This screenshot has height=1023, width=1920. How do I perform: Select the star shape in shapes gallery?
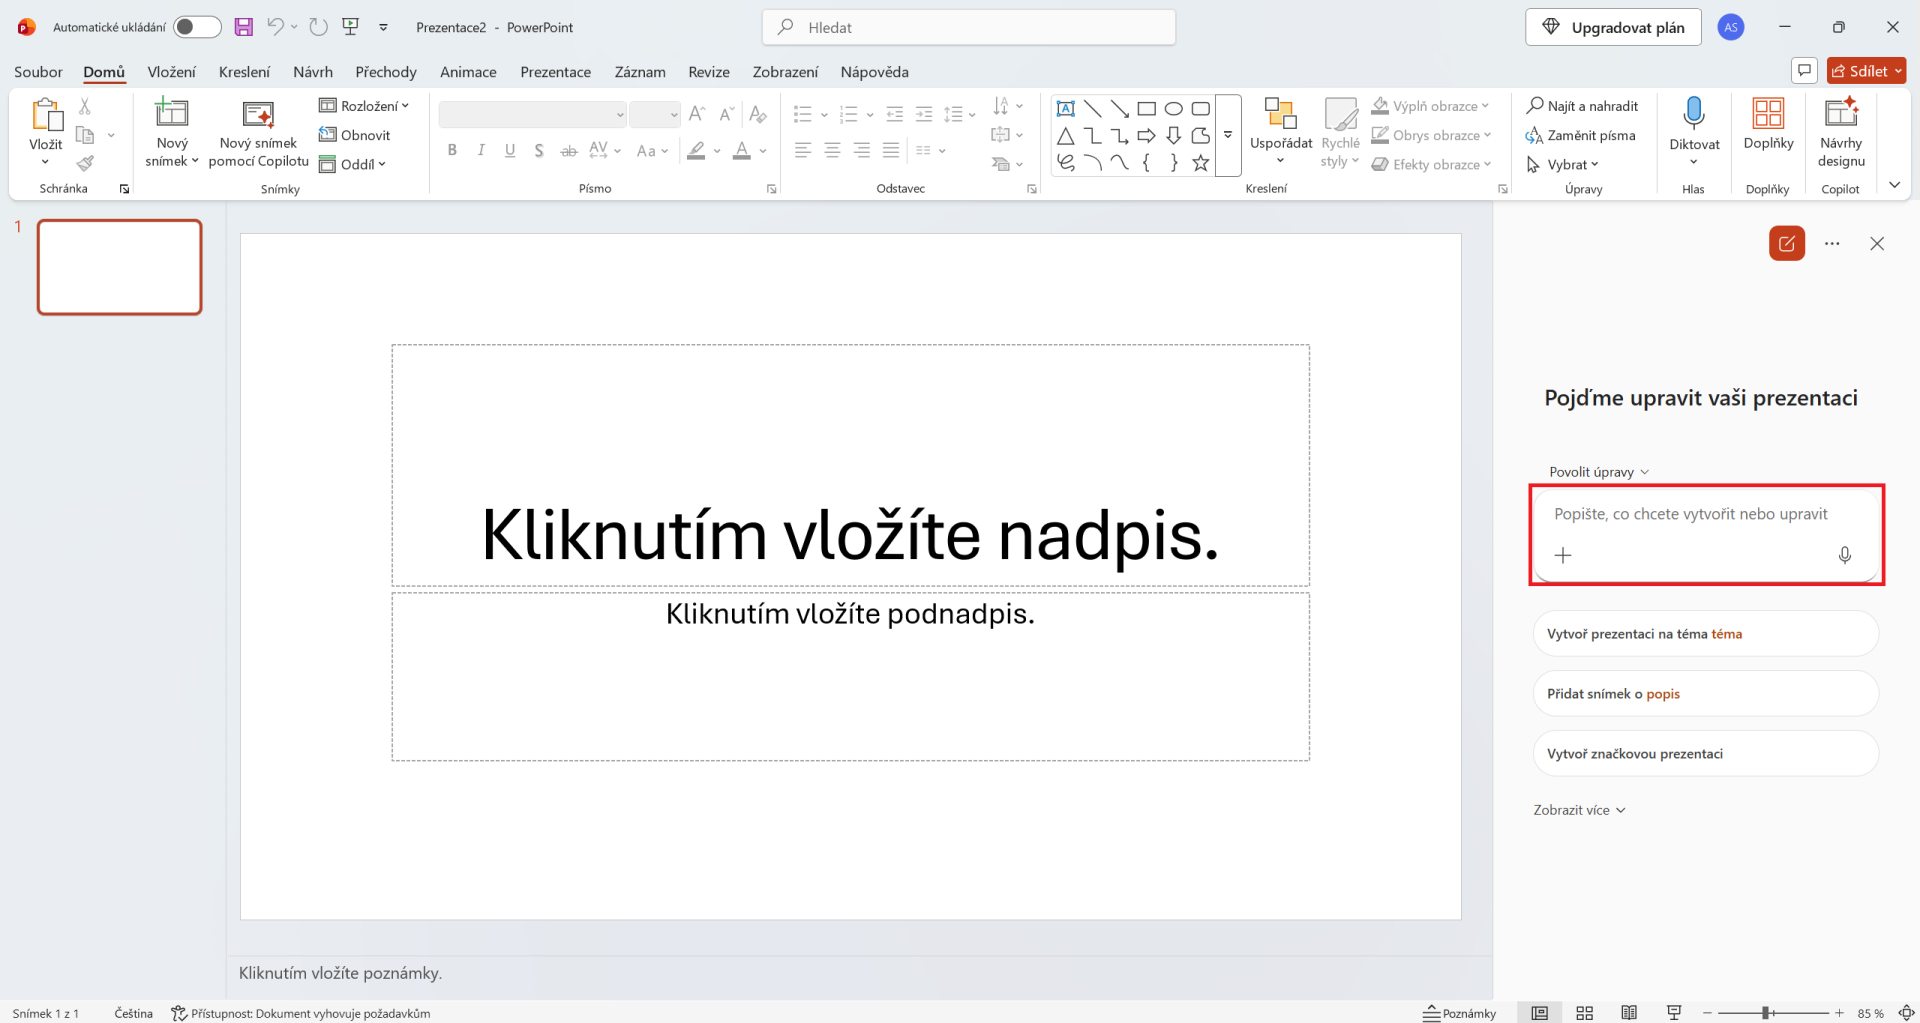tap(1201, 163)
